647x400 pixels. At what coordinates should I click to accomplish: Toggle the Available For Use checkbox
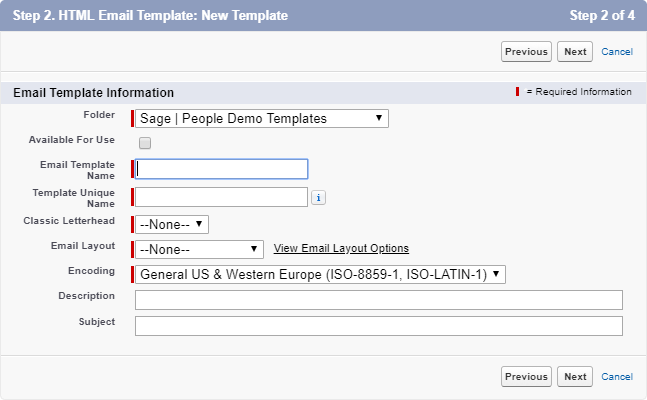click(x=145, y=143)
